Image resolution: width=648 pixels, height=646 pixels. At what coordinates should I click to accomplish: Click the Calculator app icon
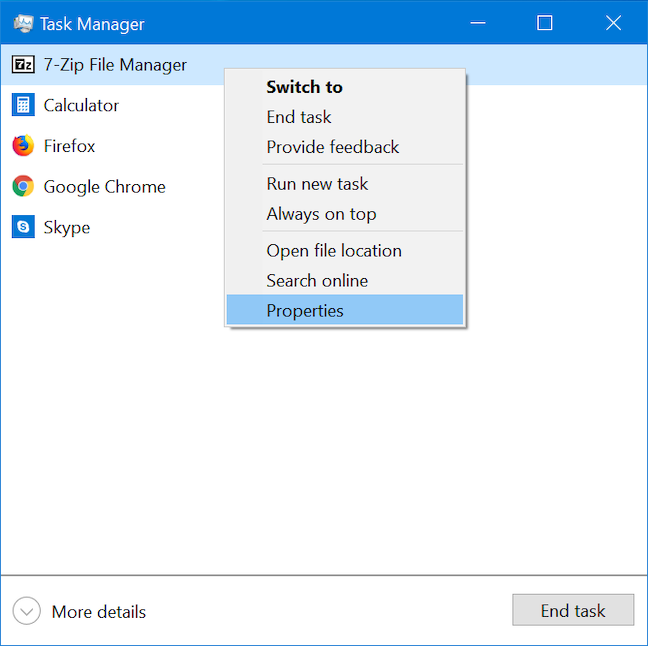tap(23, 105)
